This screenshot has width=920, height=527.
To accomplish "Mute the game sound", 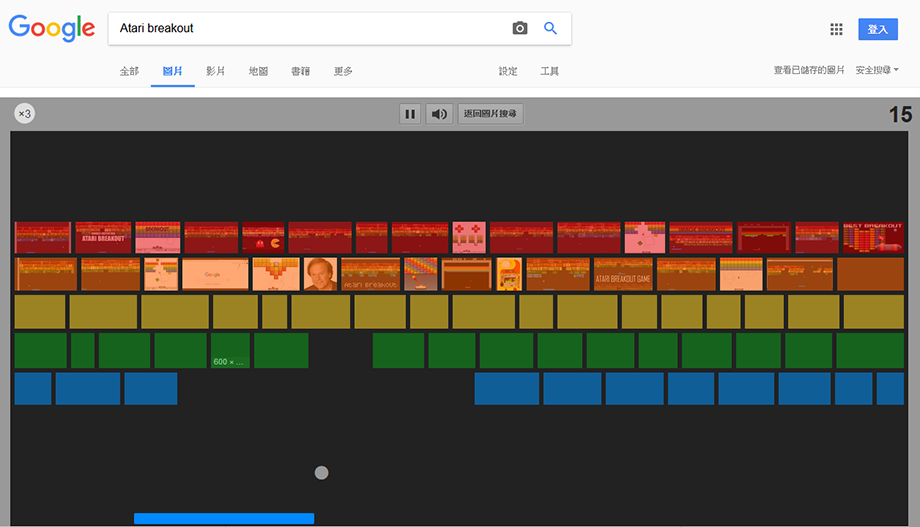I will pos(439,114).
